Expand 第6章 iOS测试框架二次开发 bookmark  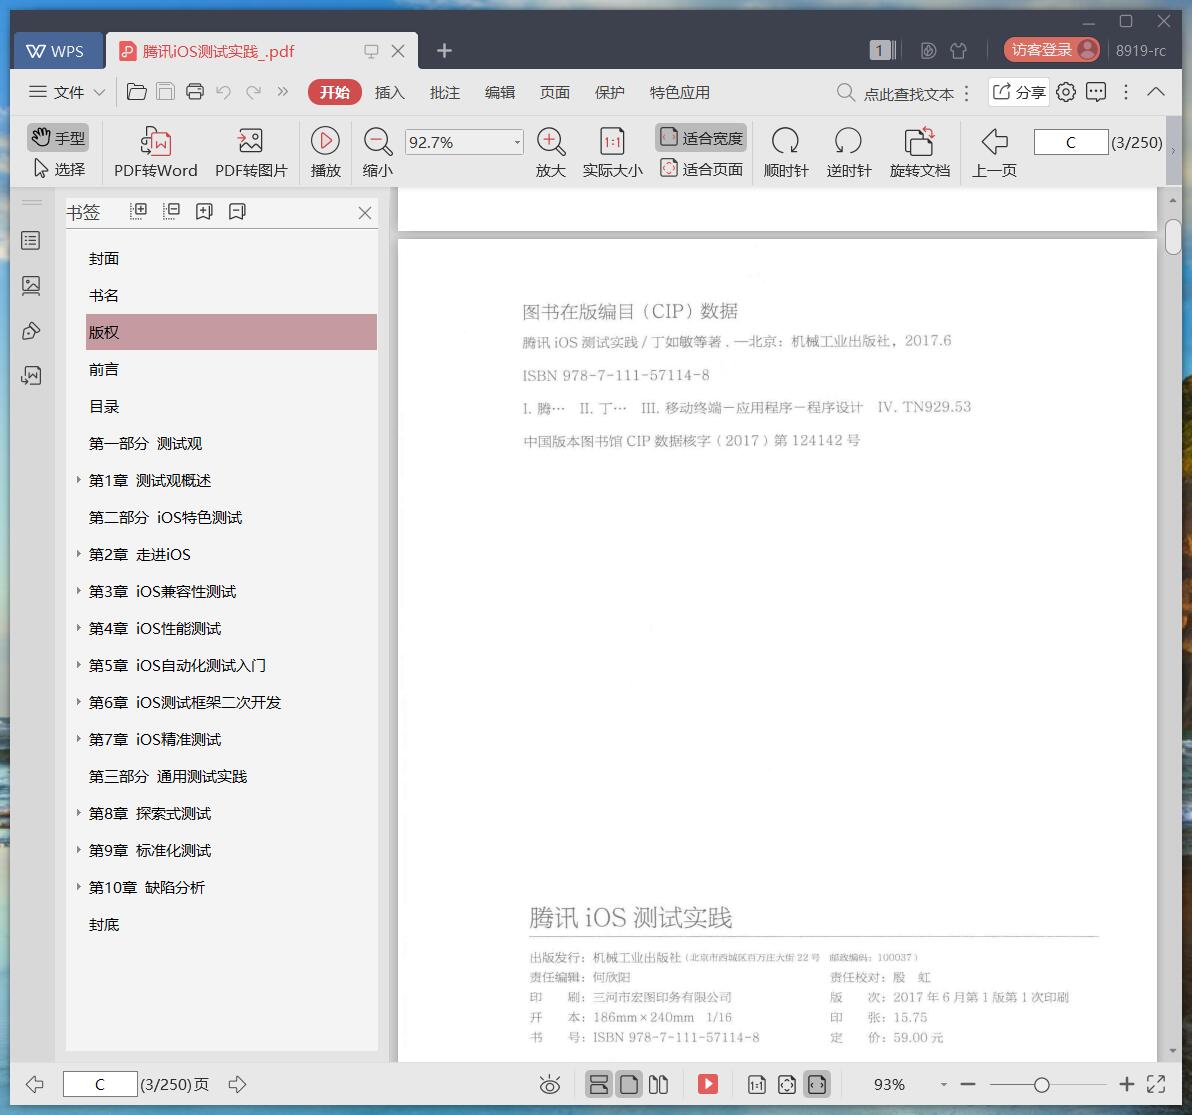tap(78, 702)
